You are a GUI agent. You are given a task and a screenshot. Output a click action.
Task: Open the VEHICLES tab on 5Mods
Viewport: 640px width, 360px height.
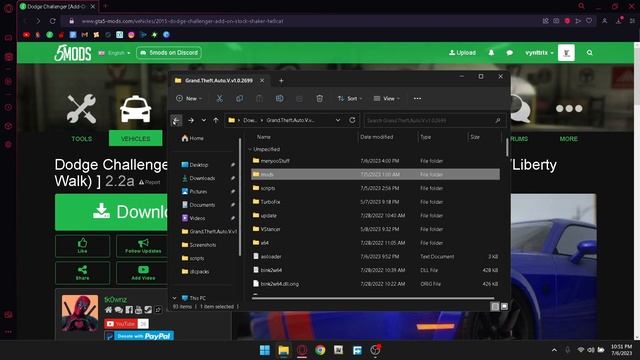[136, 138]
